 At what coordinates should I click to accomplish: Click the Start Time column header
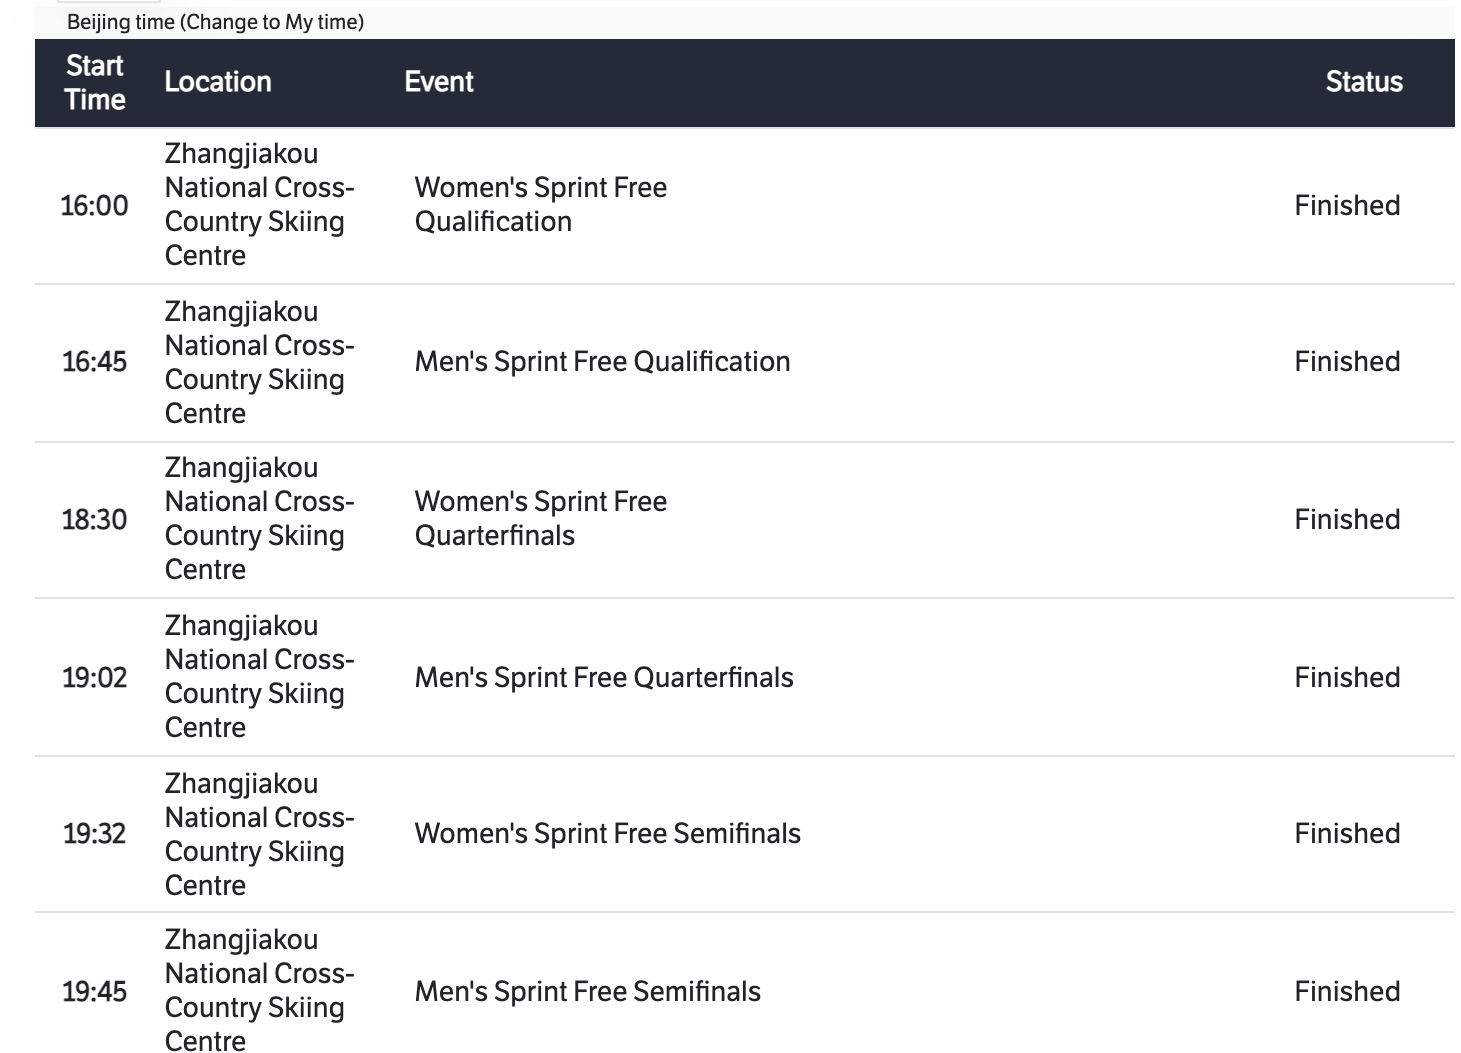click(95, 83)
